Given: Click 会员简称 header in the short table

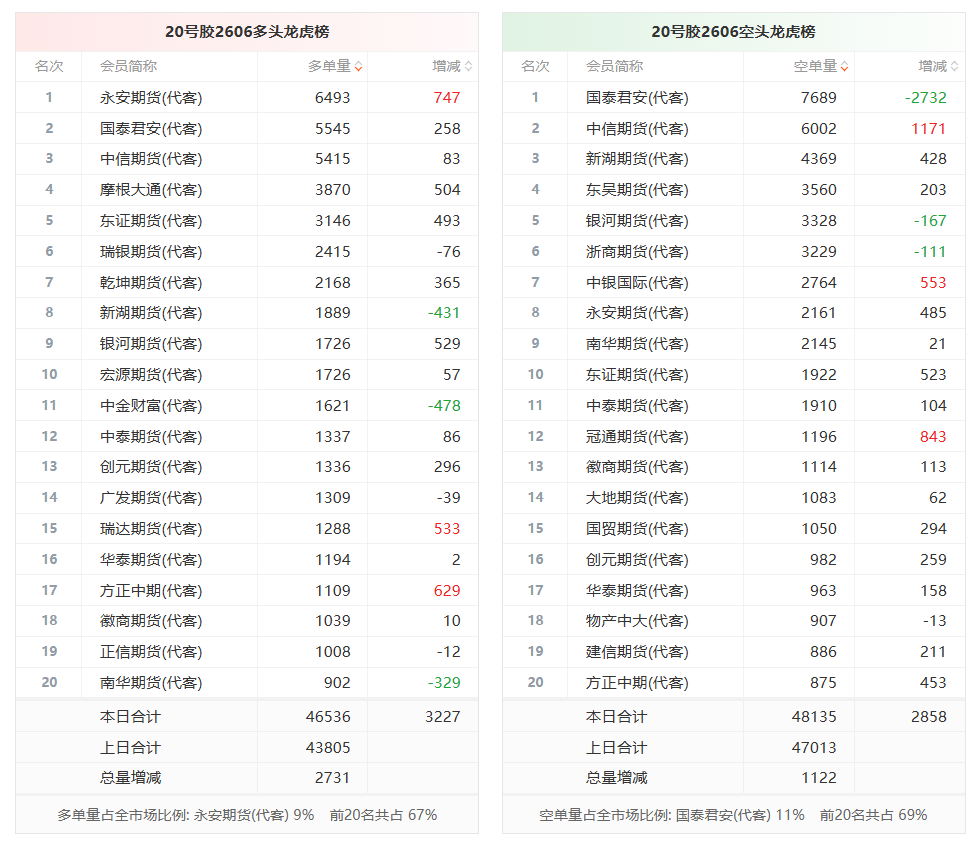Looking at the screenshot, I should coord(615,67).
